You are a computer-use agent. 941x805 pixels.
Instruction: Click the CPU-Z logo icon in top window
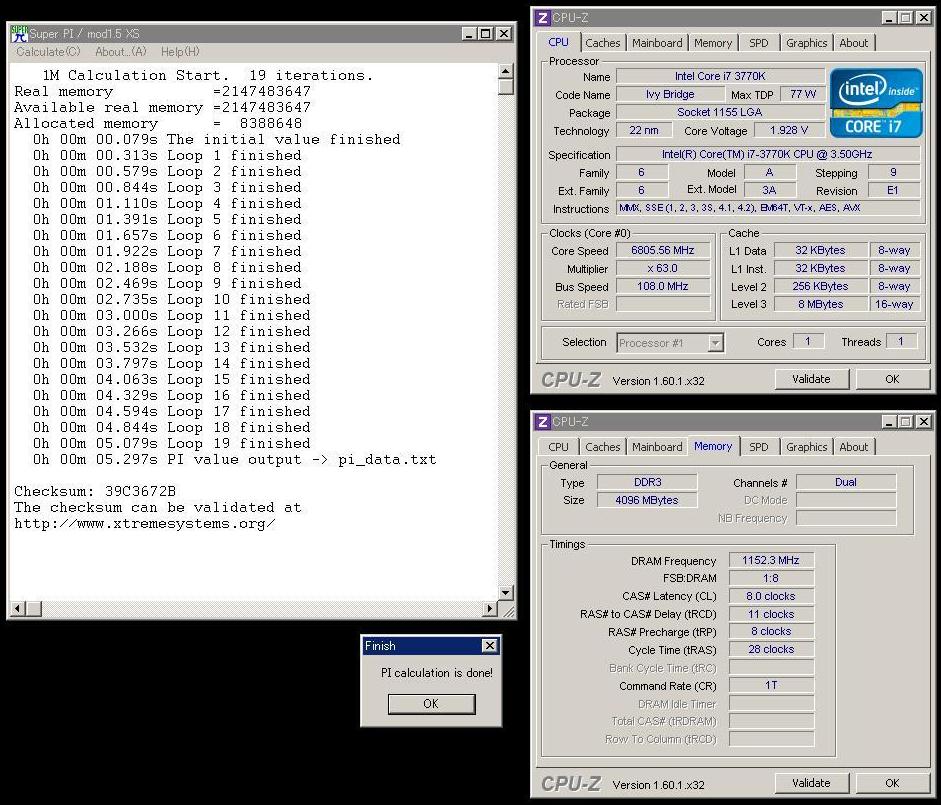[542, 18]
